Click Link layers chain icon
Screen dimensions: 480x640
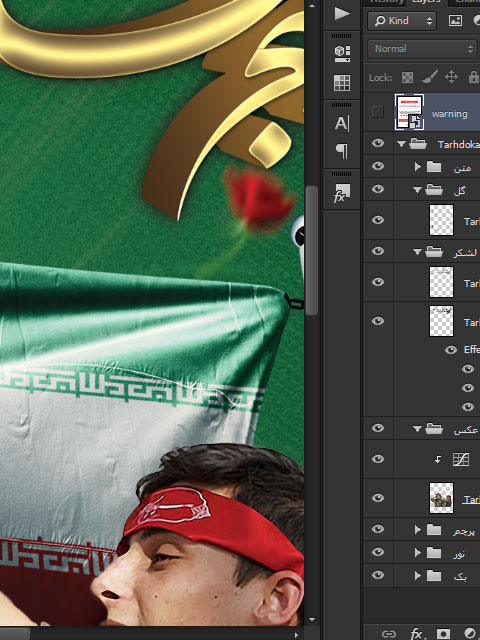tap(389, 634)
